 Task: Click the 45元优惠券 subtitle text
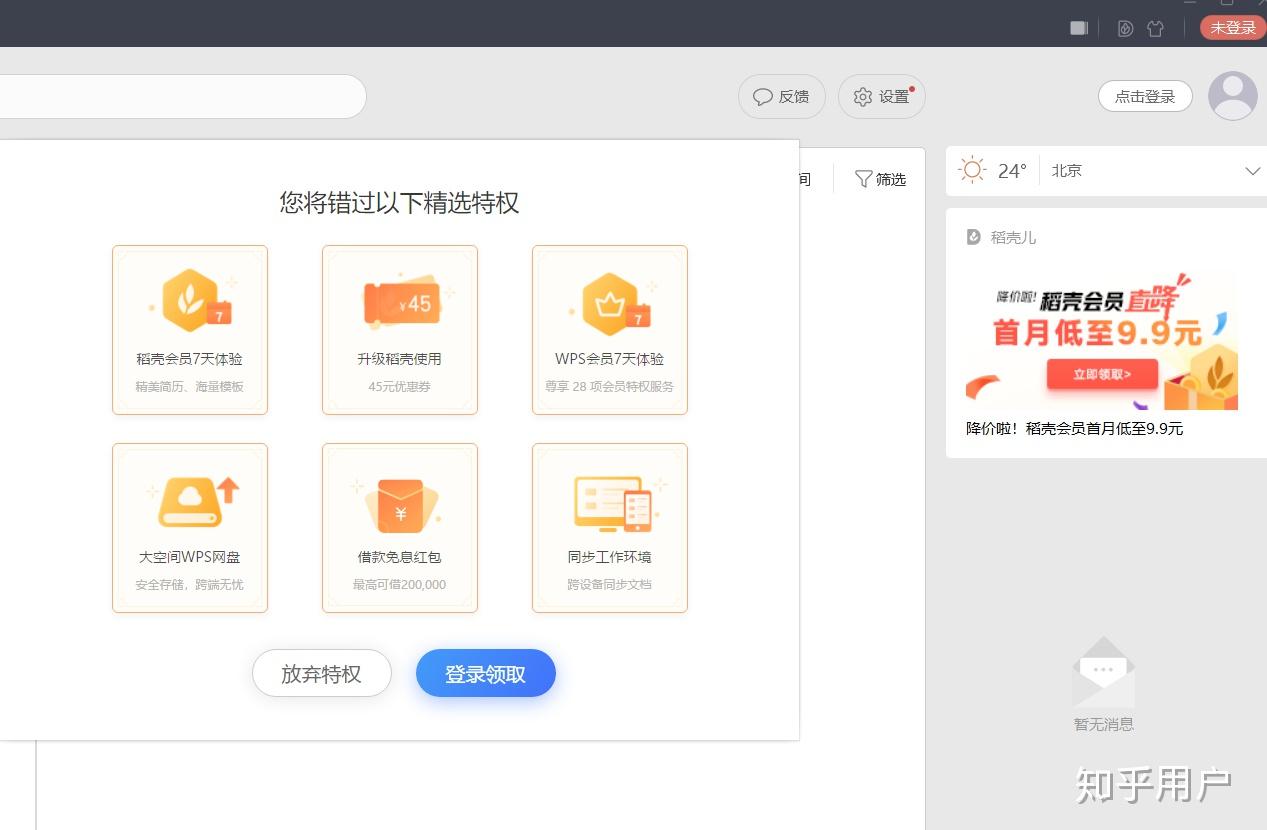coord(400,387)
